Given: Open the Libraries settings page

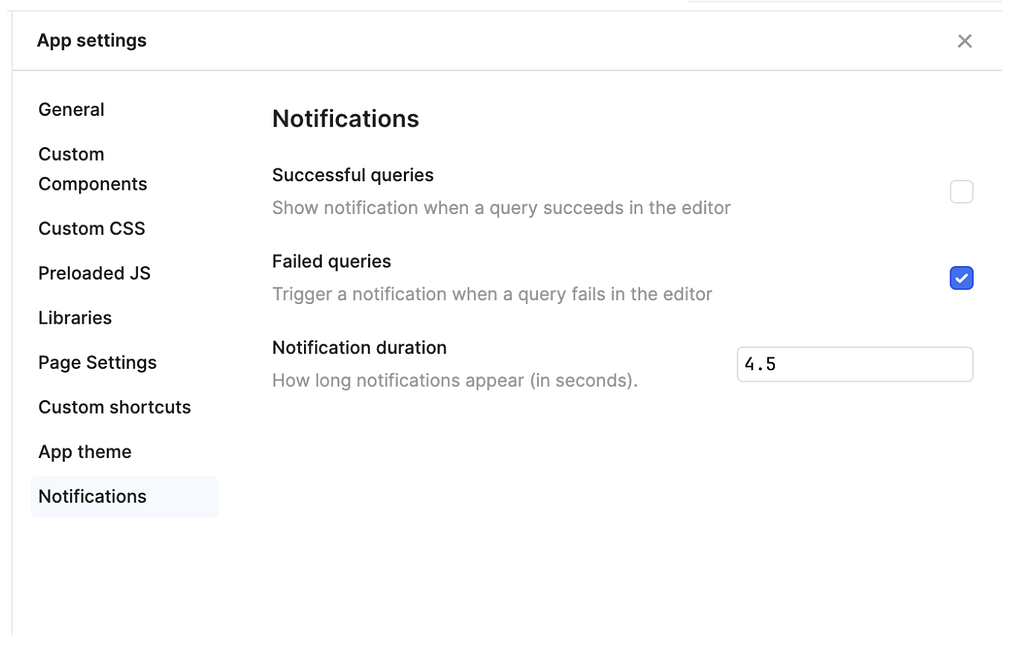Looking at the screenshot, I should tap(74, 318).
